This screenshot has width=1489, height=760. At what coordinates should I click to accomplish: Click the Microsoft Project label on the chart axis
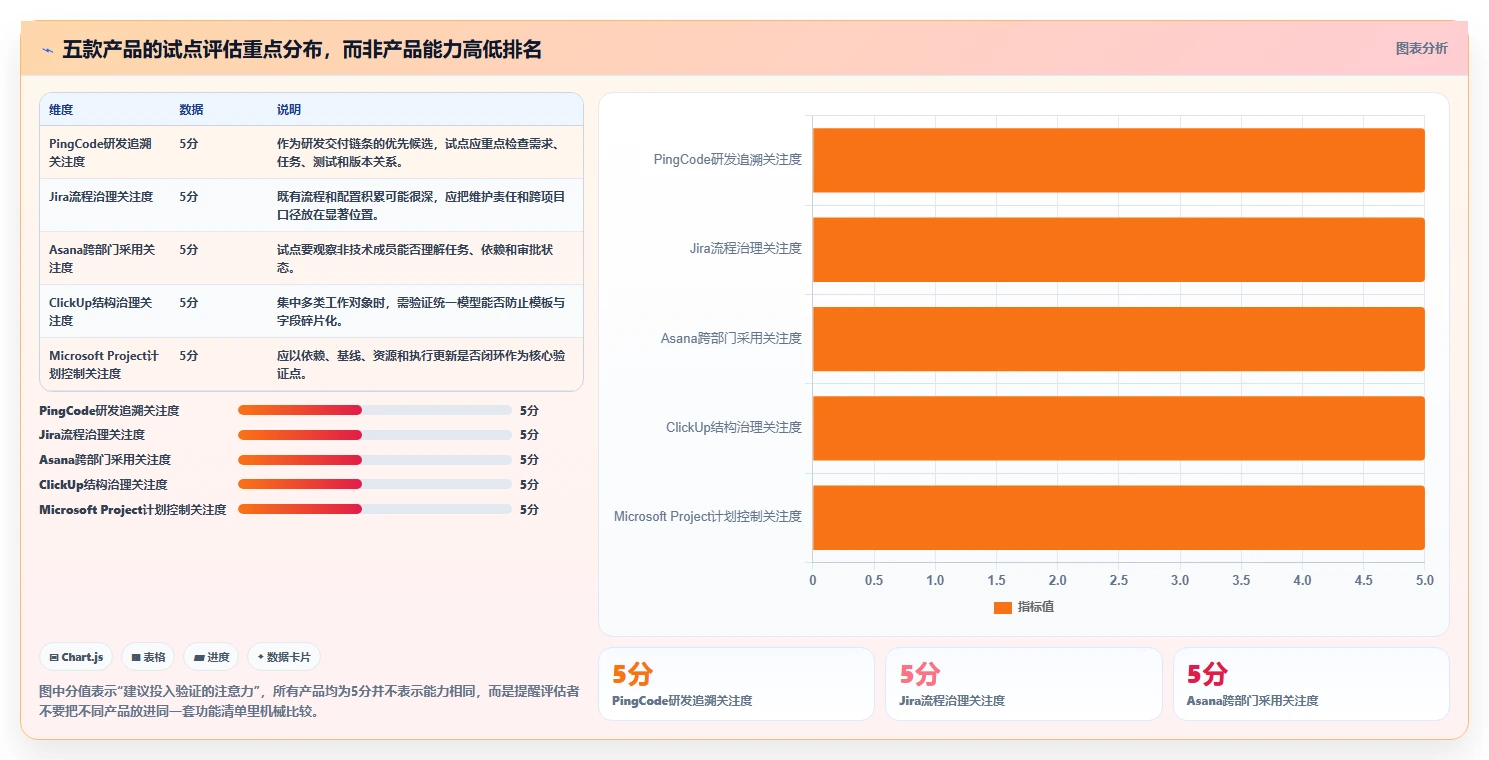tap(708, 516)
